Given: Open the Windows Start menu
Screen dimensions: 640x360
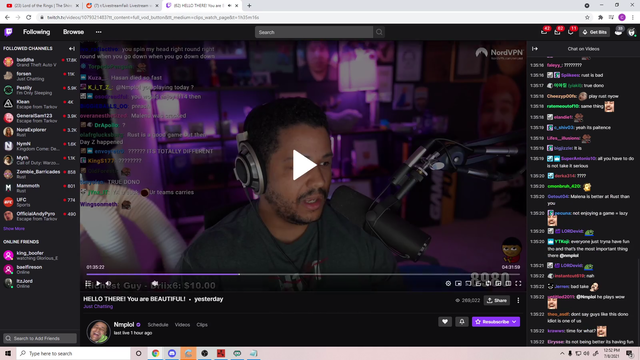Looking at the screenshot, I should tap(8, 353).
